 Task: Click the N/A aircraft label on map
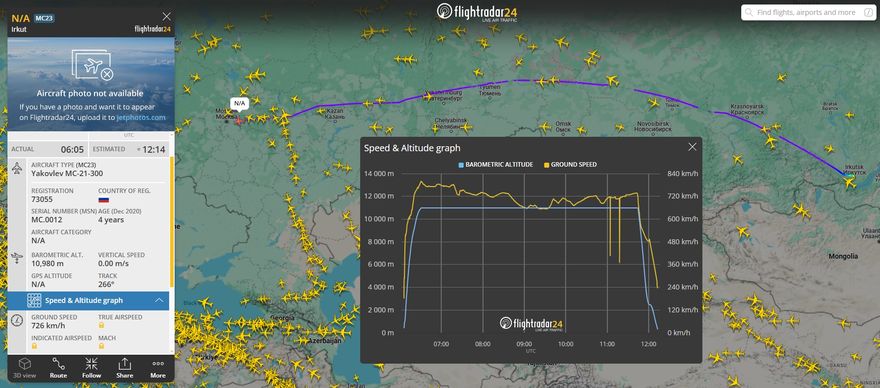(240, 103)
